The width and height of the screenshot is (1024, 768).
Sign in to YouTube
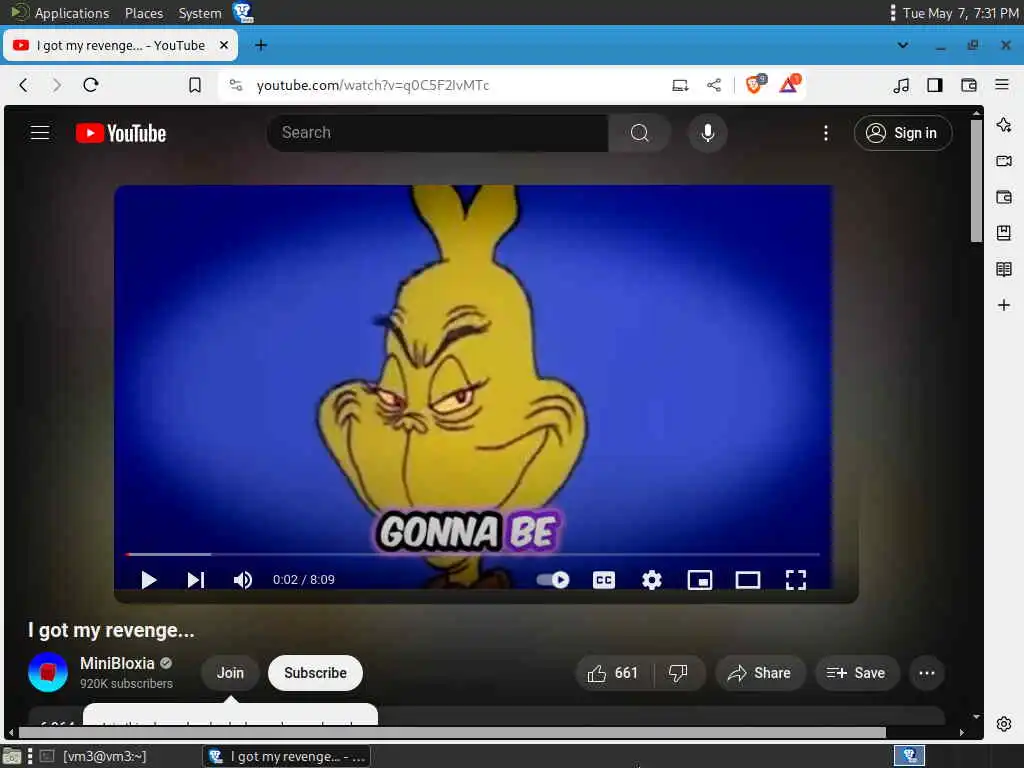tap(903, 133)
